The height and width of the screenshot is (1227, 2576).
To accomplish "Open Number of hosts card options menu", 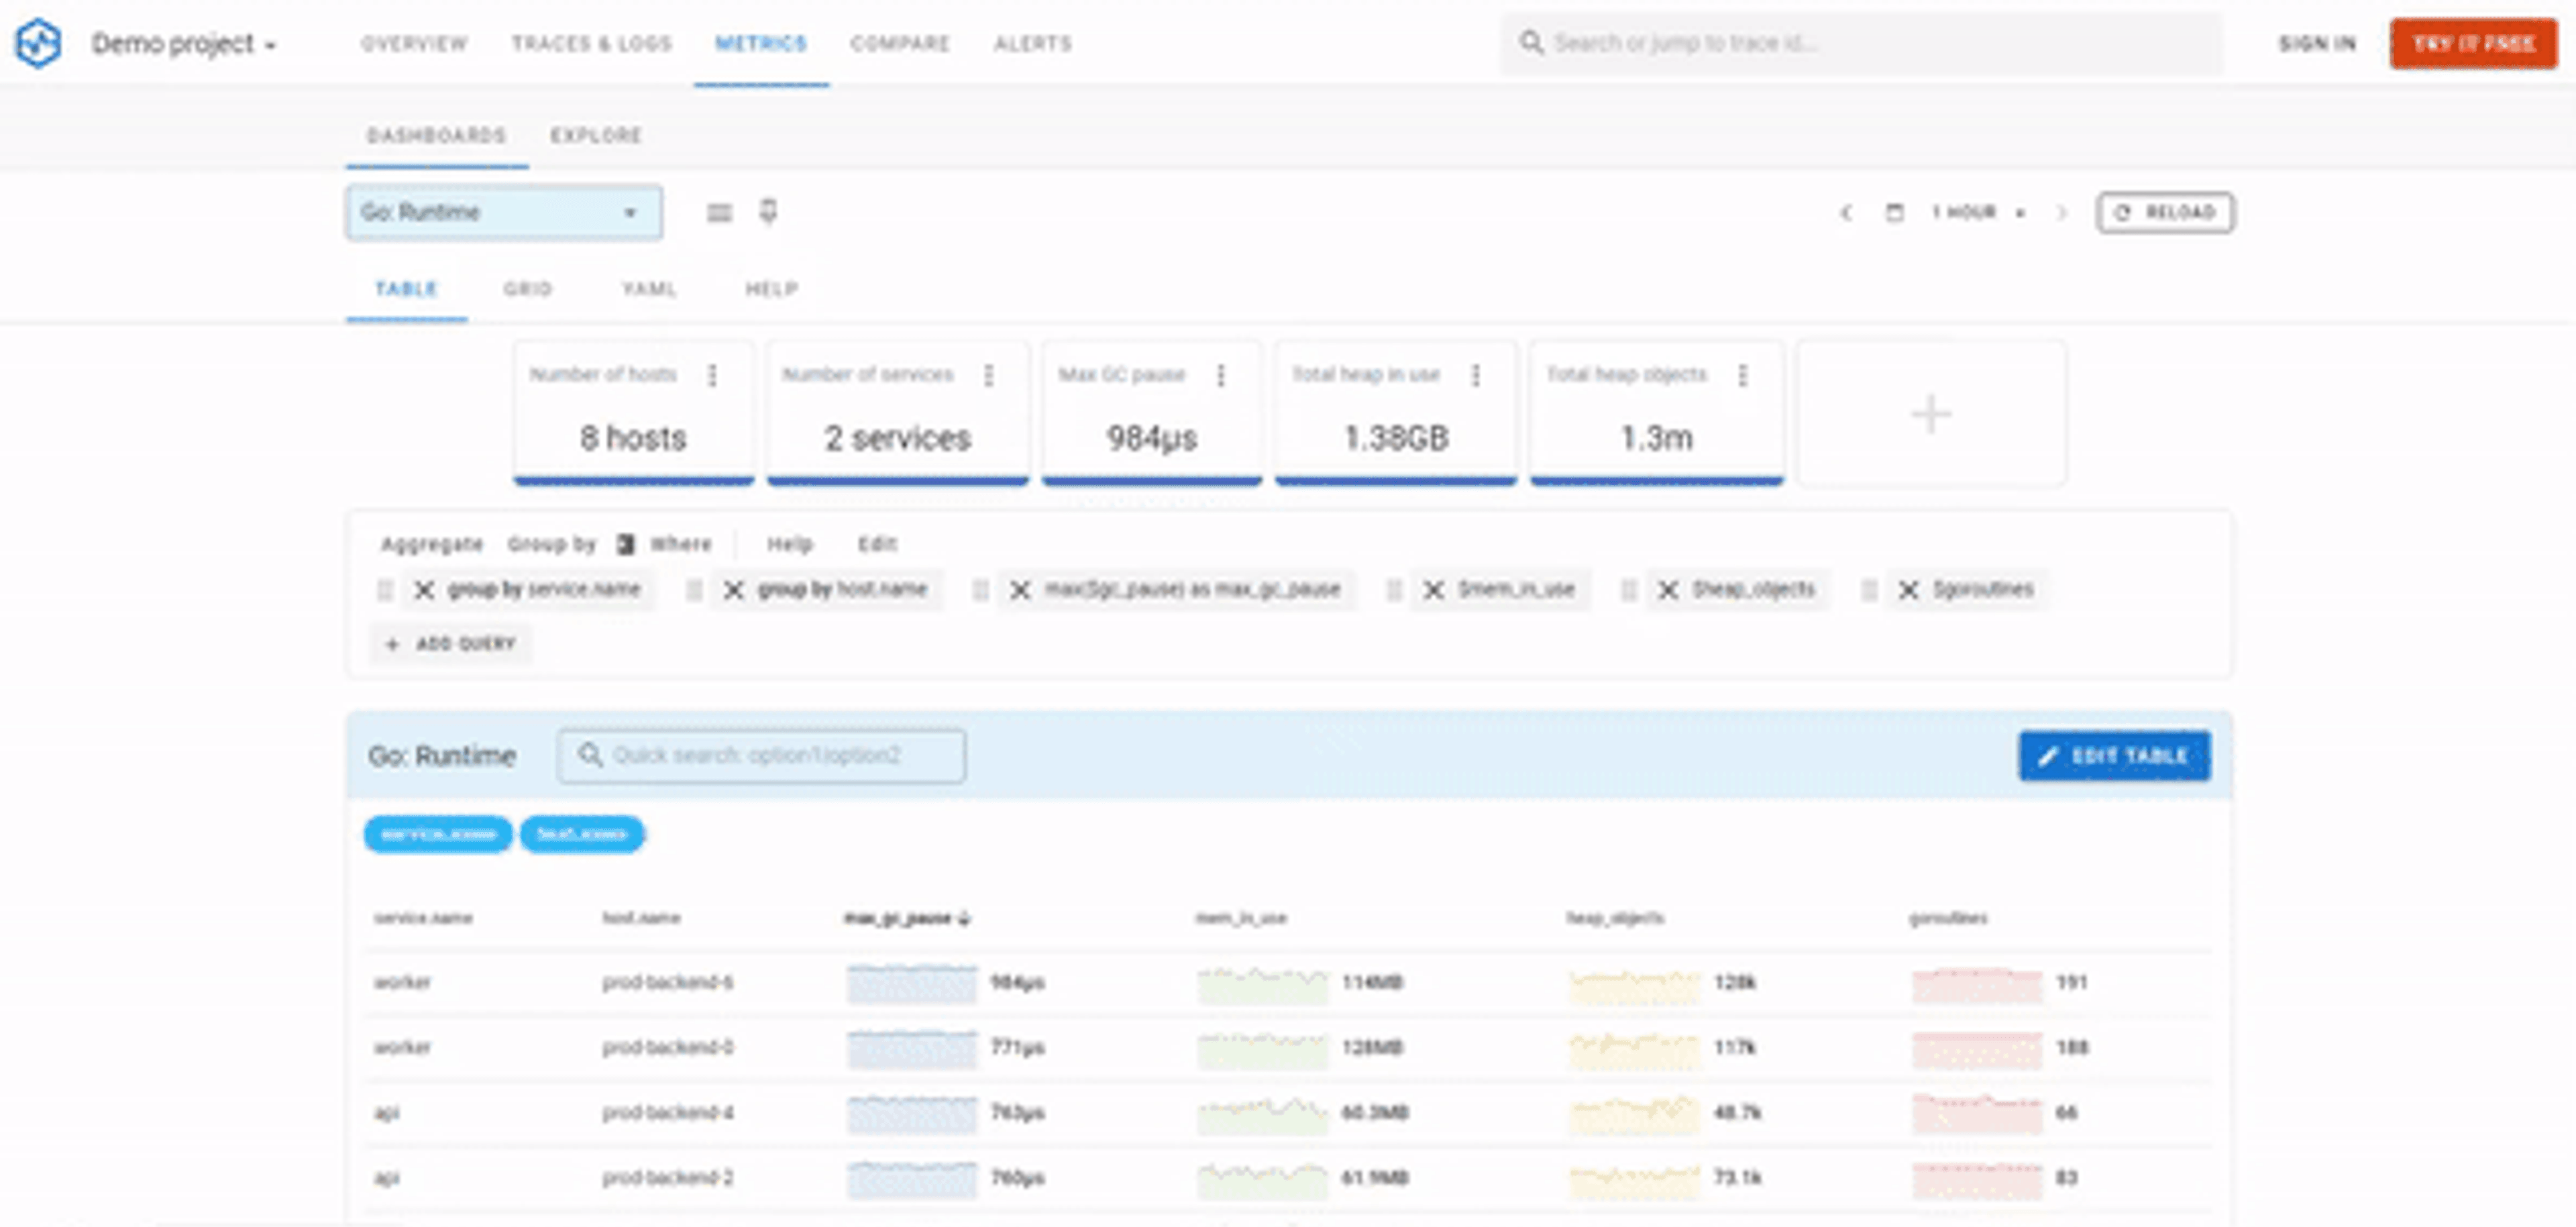I will 712,376.
